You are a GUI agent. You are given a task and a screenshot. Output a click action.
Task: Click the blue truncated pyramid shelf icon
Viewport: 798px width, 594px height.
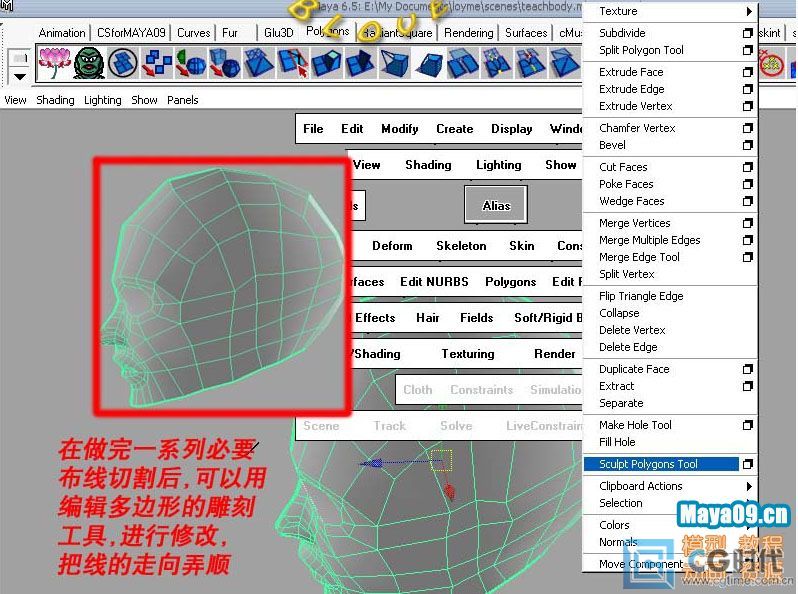(429, 63)
